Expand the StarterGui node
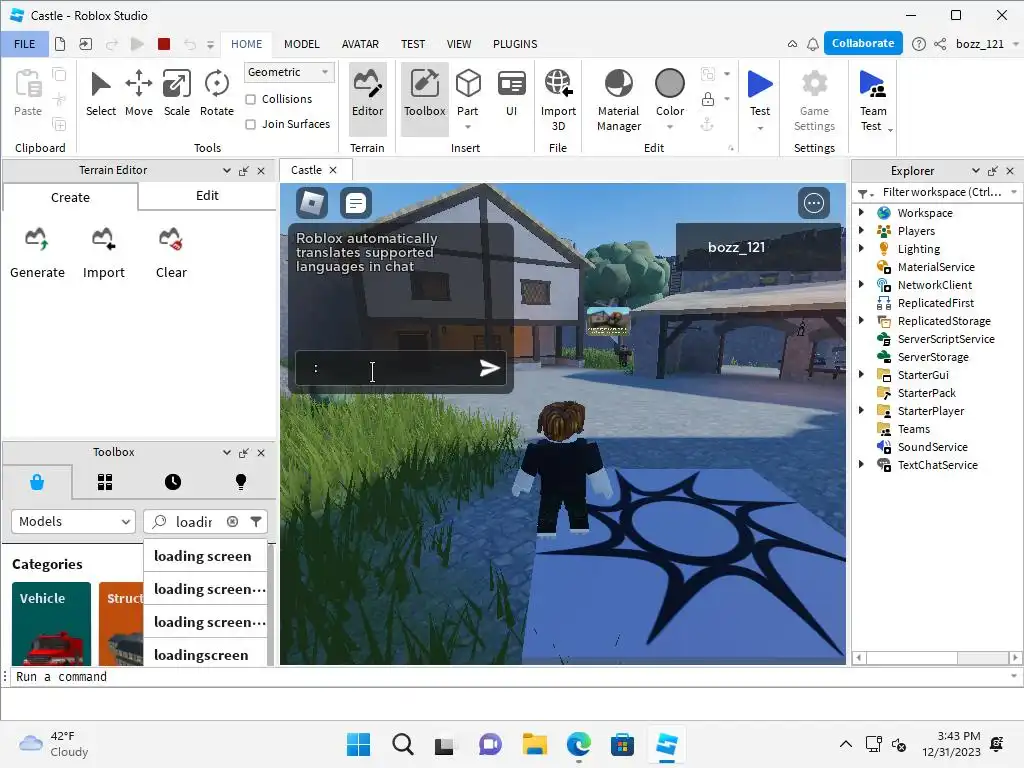Image resolution: width=1024 pixels, height=768 pixels. point(861,375)
